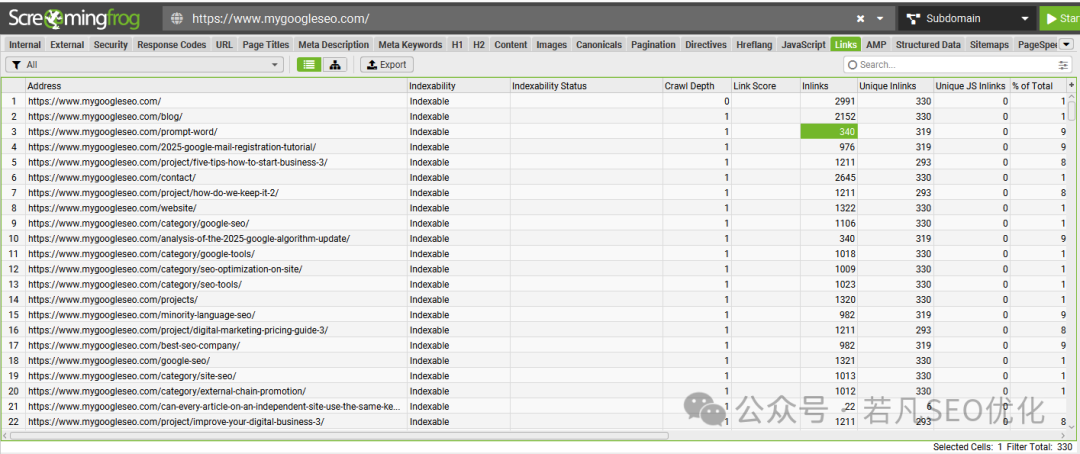This screenshot has height=454, width=1080.
Task: Click the globe icon in URL bar
Action: click(178, 19)
